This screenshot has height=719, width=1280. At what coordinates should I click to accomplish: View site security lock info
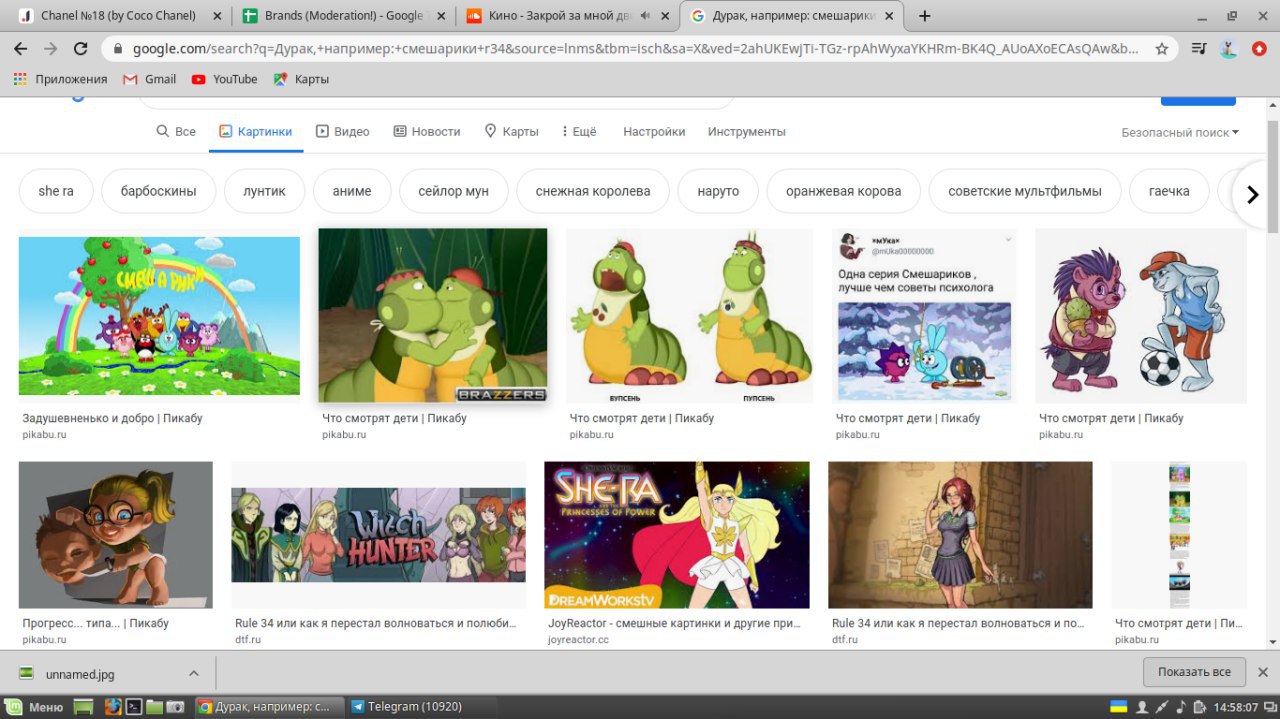[118, 48]
